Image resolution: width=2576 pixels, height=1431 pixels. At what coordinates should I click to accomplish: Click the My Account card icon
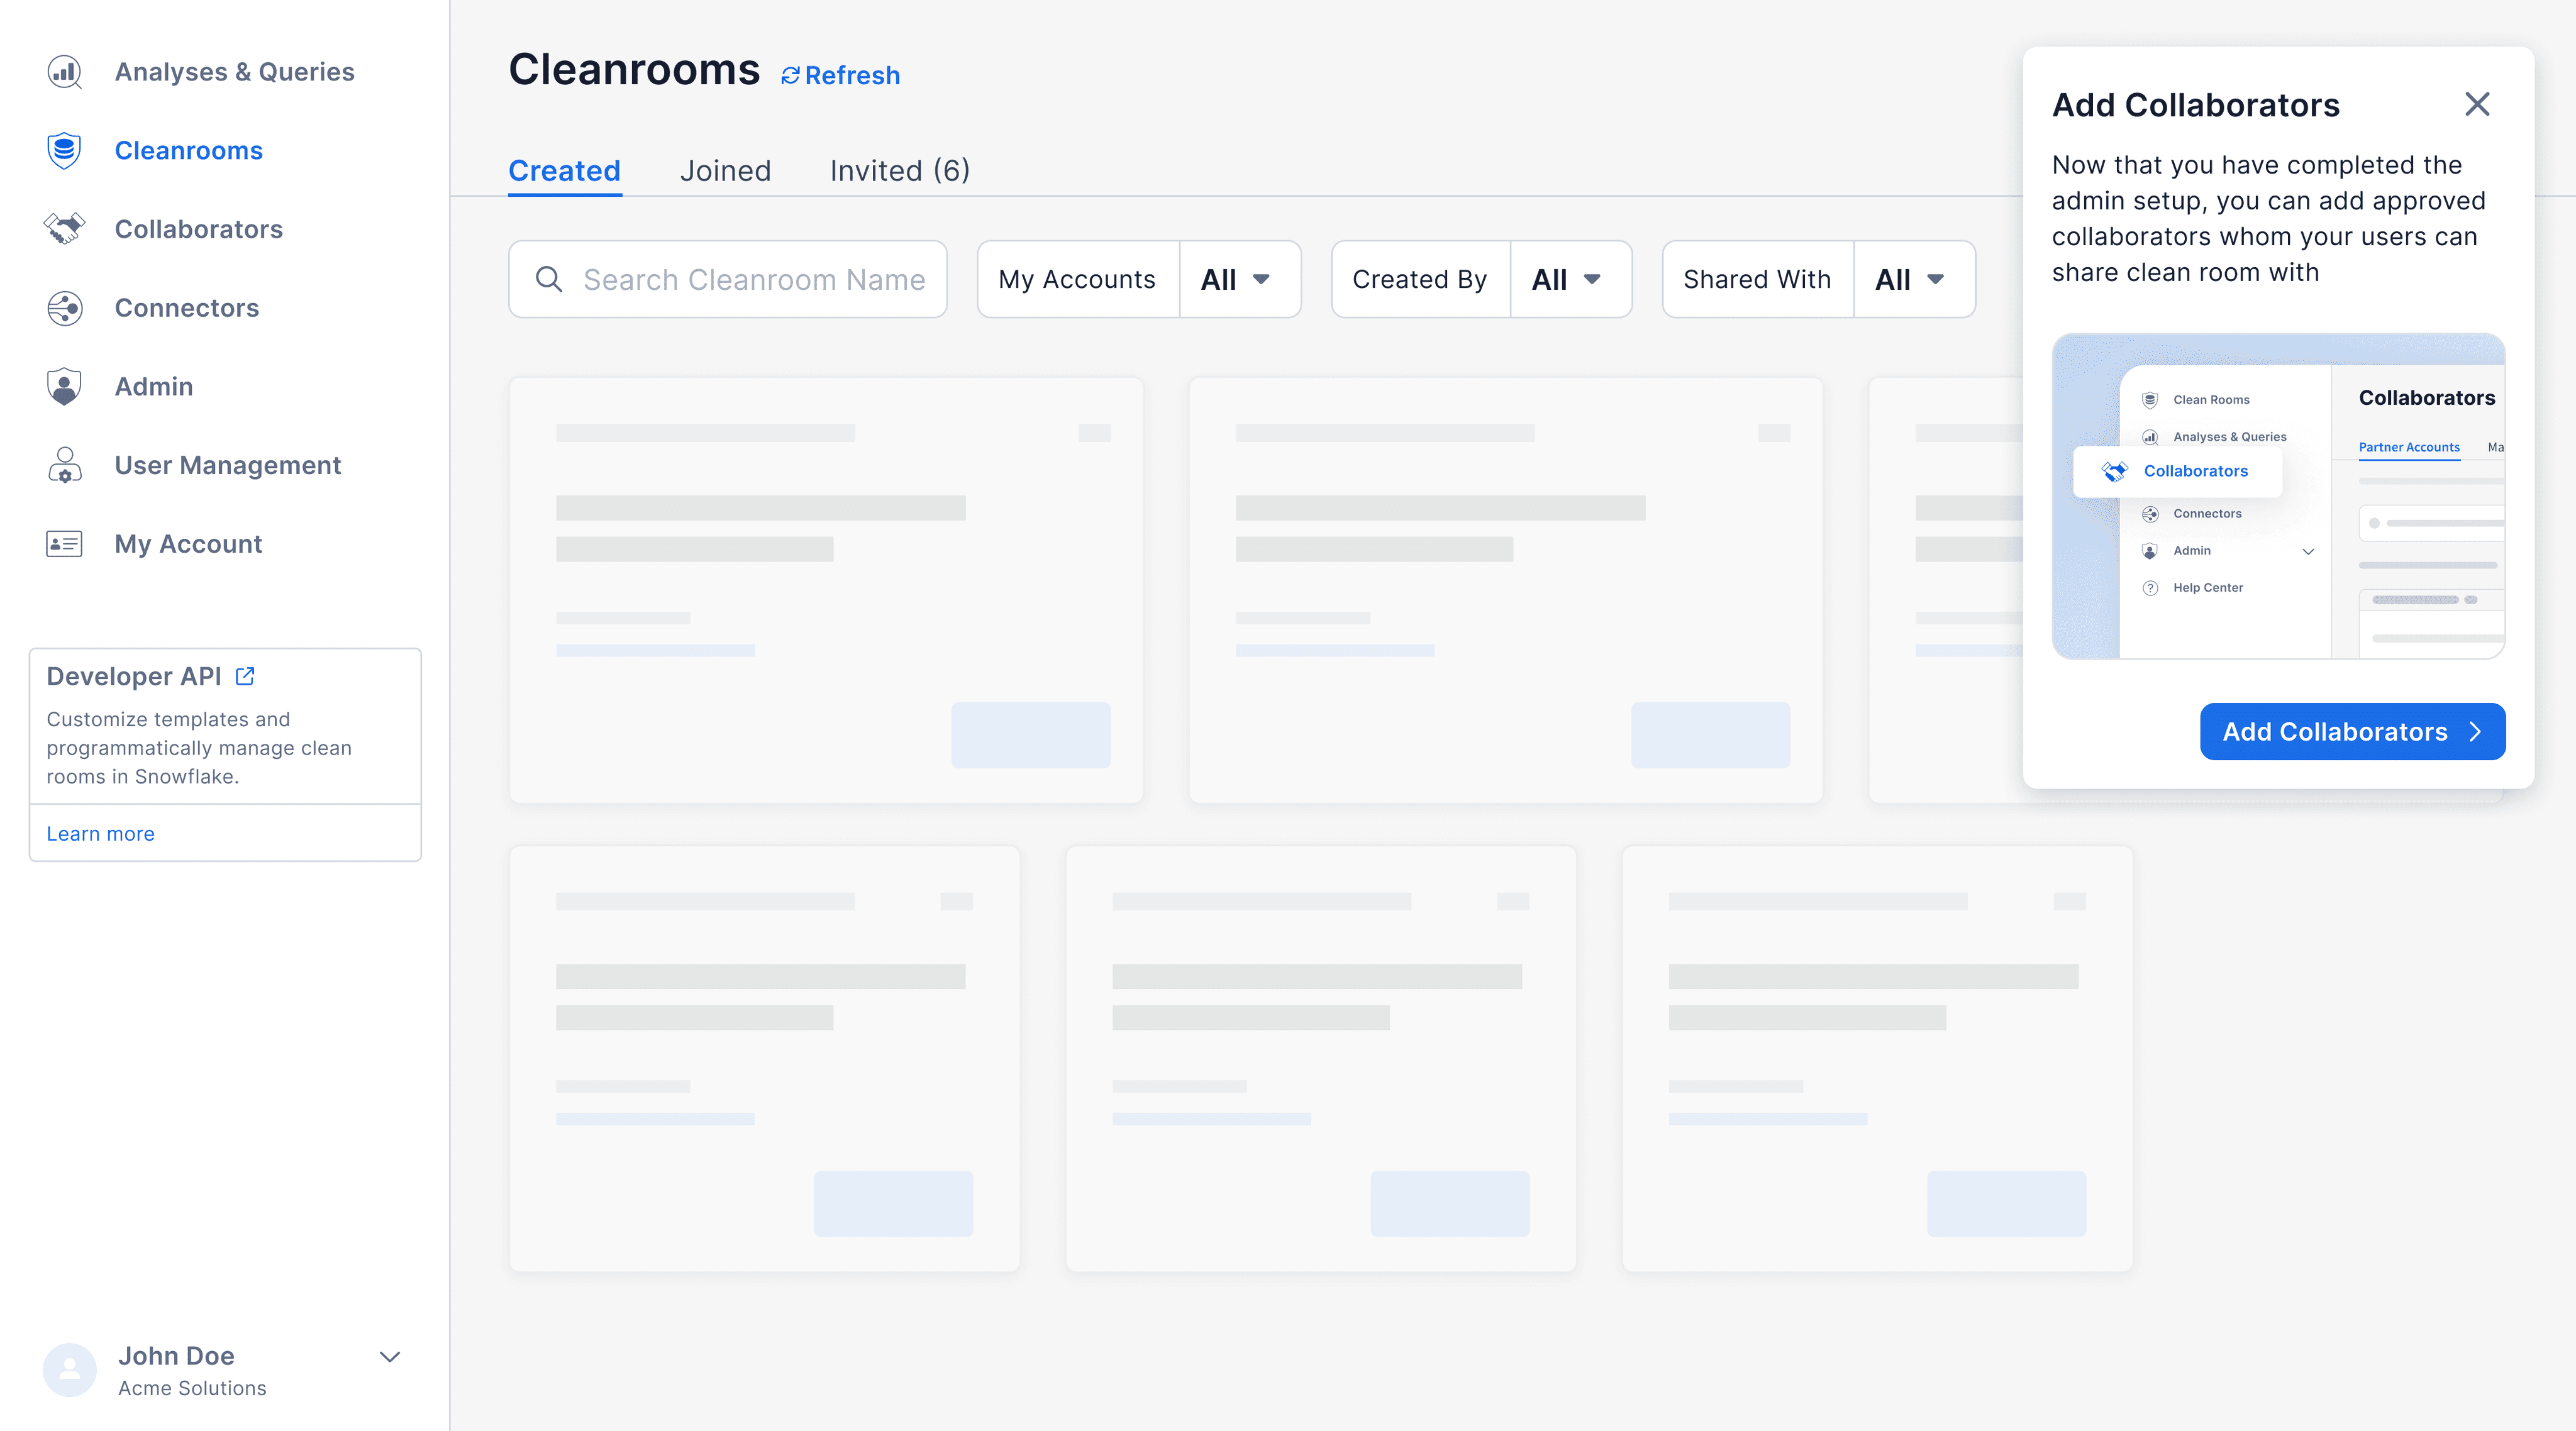64,543
